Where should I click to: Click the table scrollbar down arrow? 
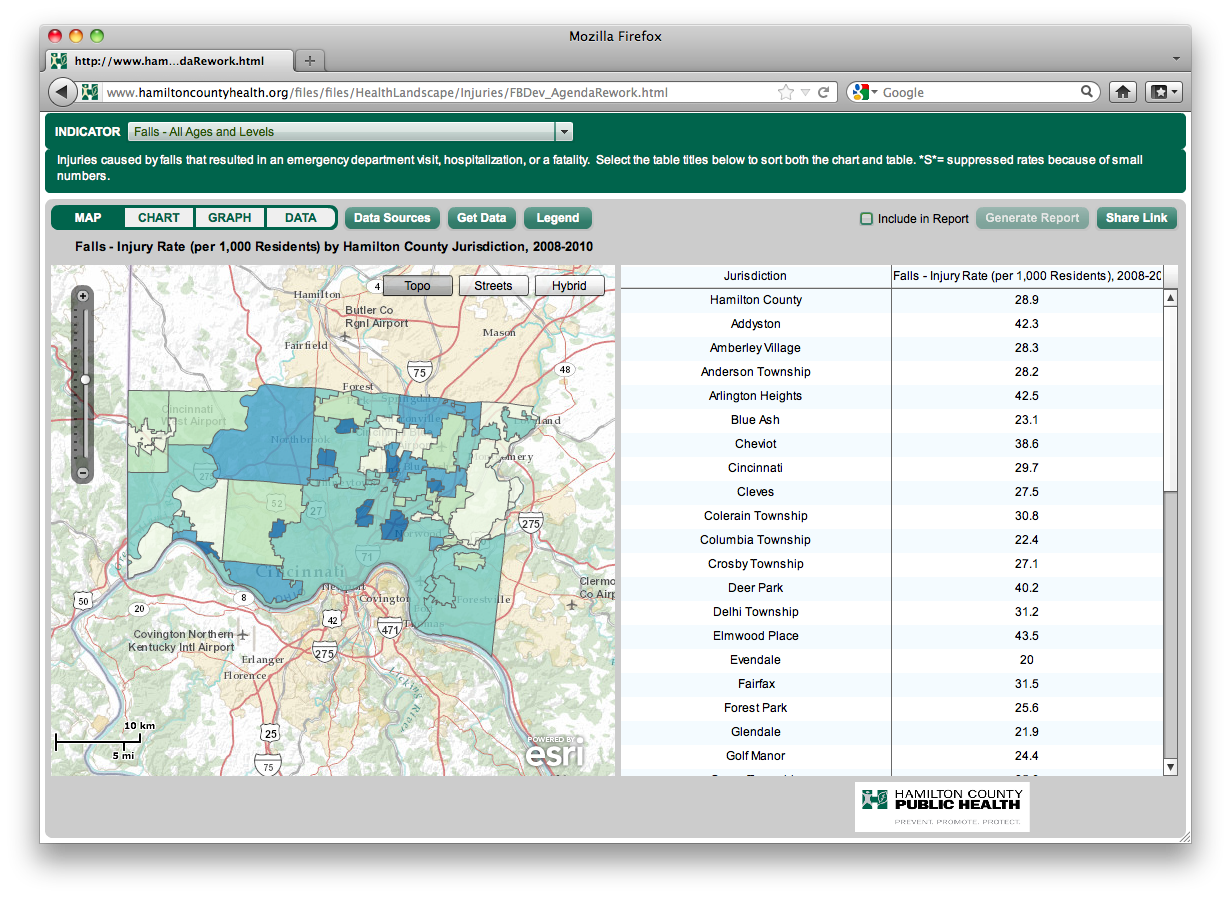[1171, 767]
